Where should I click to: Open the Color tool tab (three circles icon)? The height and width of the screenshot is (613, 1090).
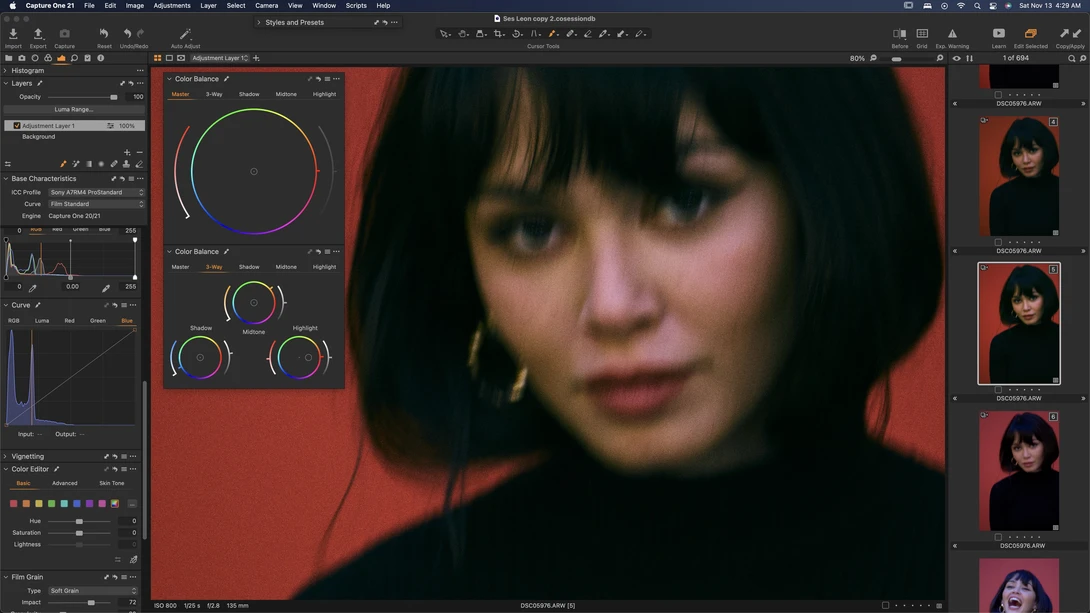click(48, 58)
